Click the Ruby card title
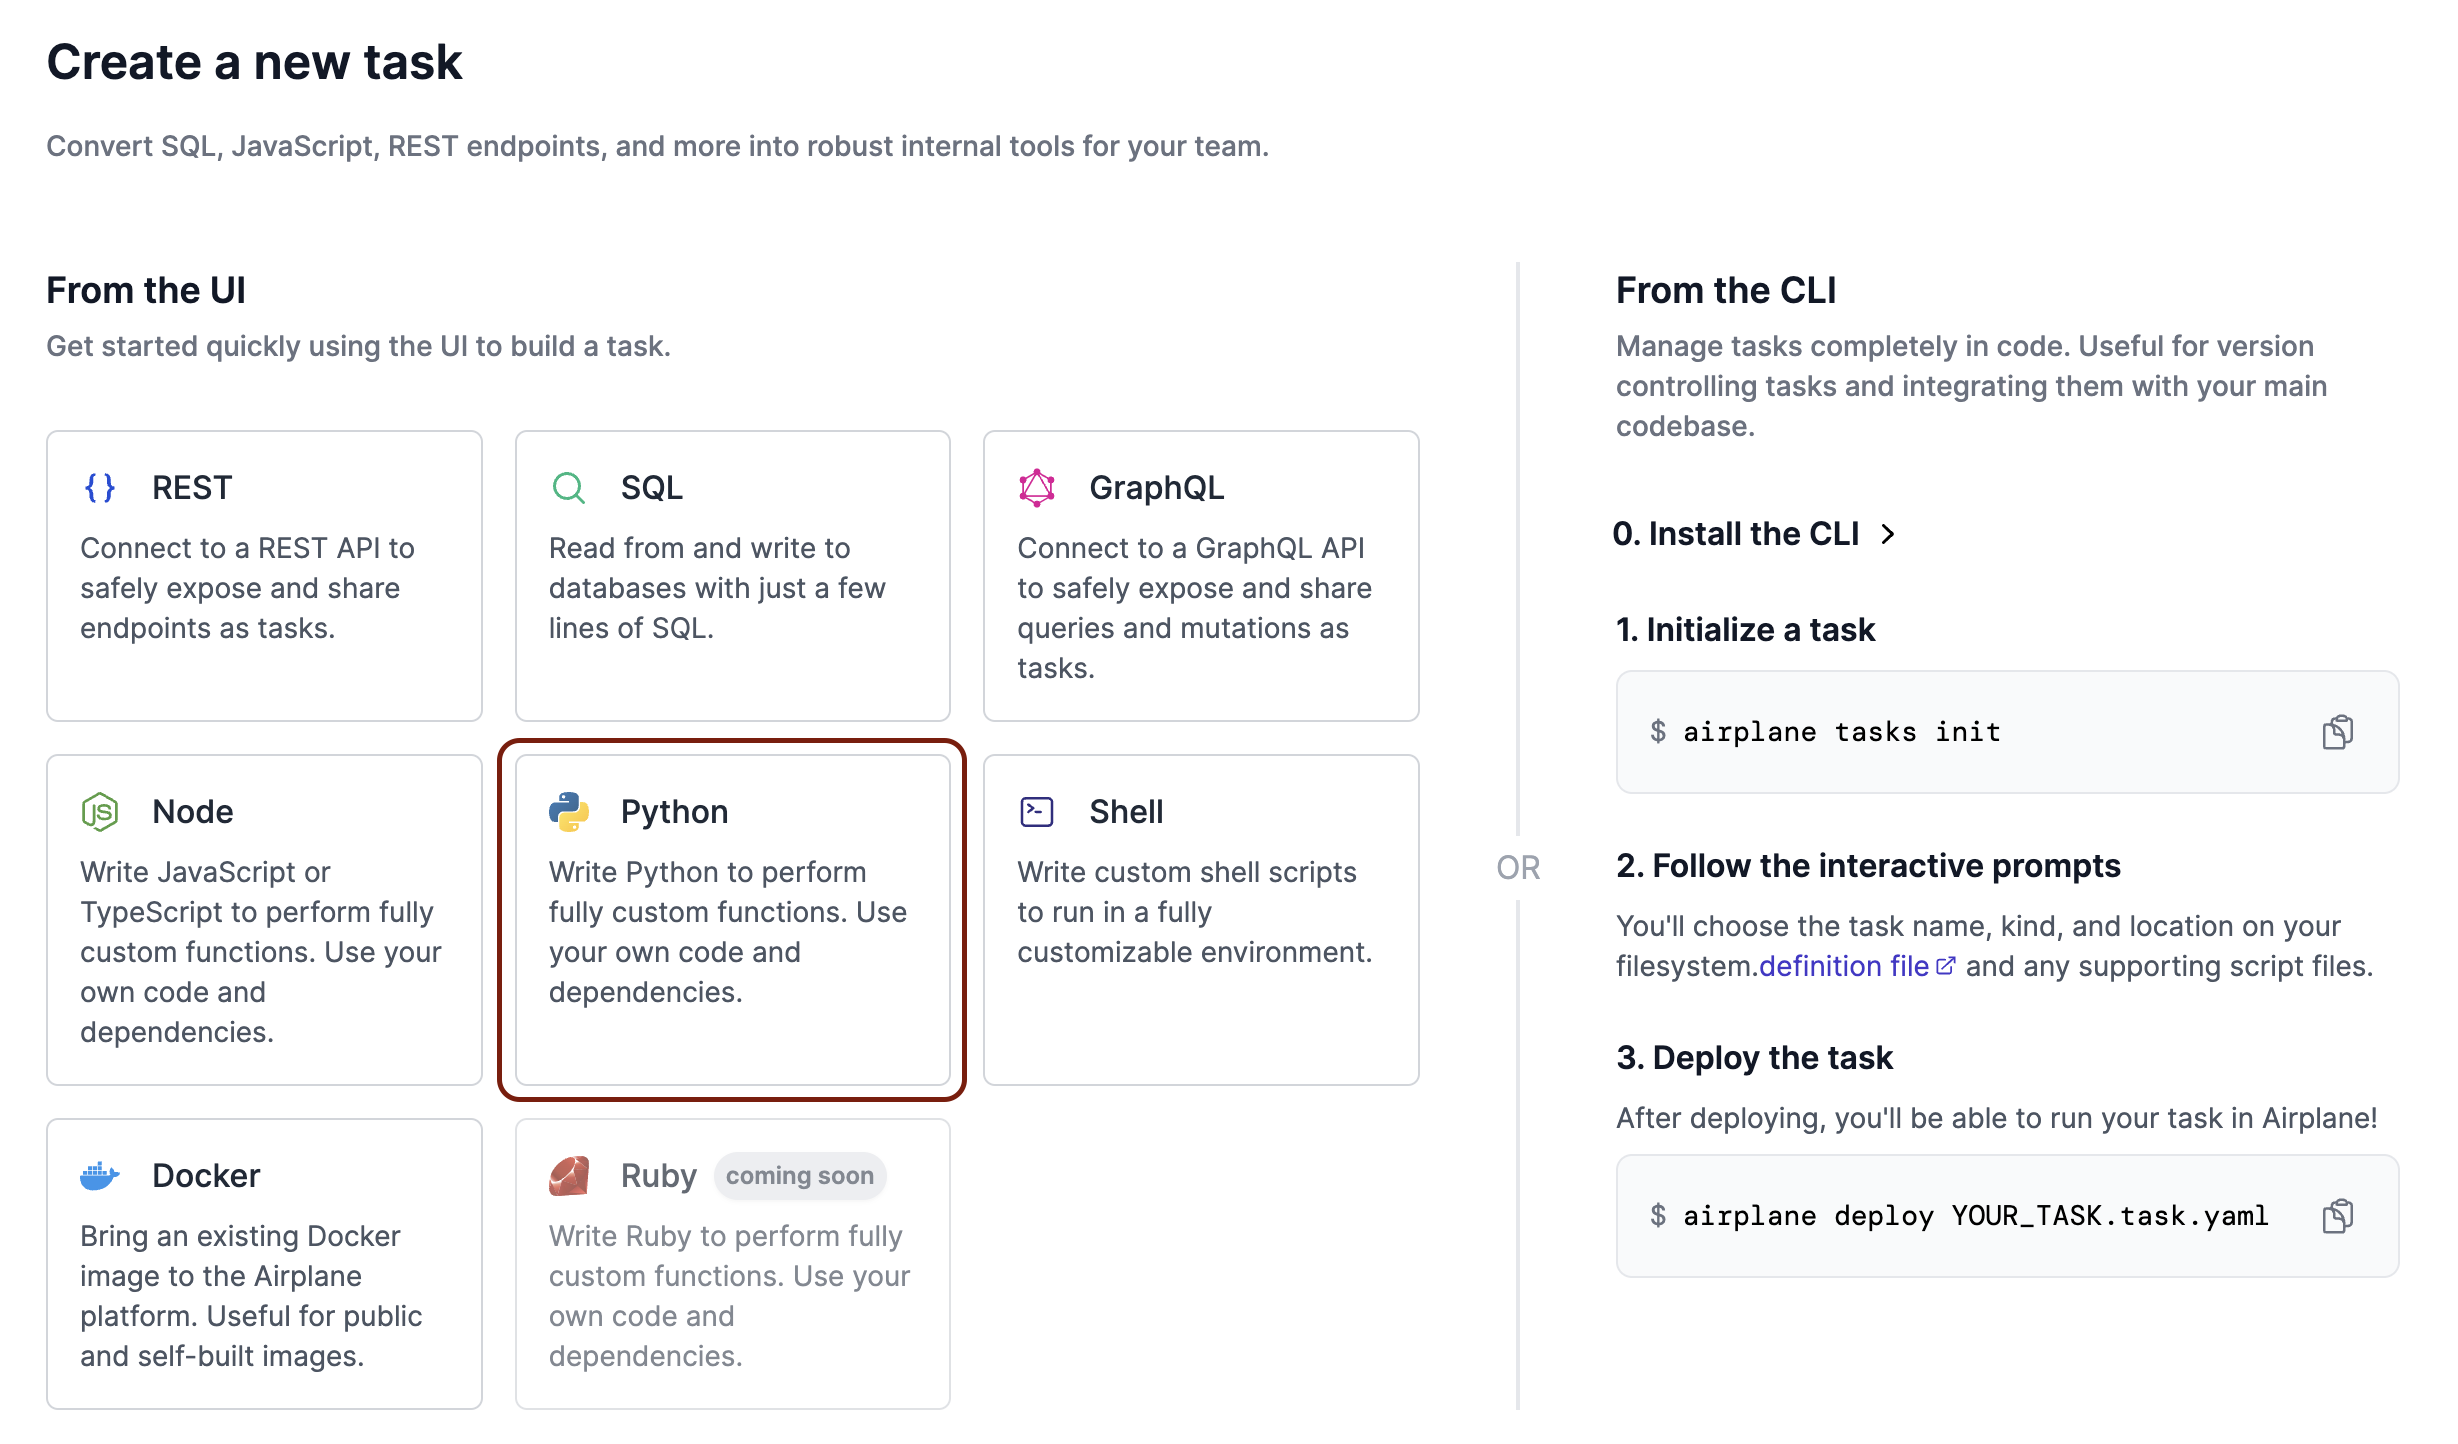The width and height of the screenshot is (2458, 1444). click(659, 1176)
